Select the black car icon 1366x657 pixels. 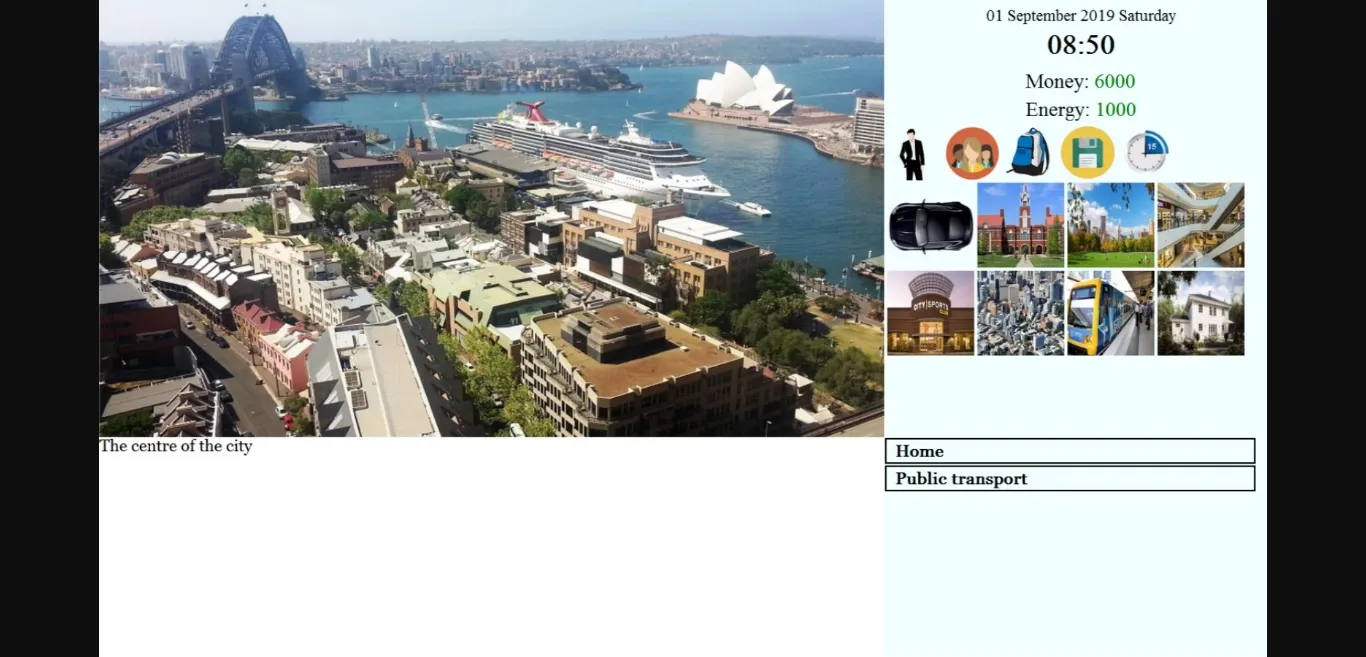tap(931, 225)
